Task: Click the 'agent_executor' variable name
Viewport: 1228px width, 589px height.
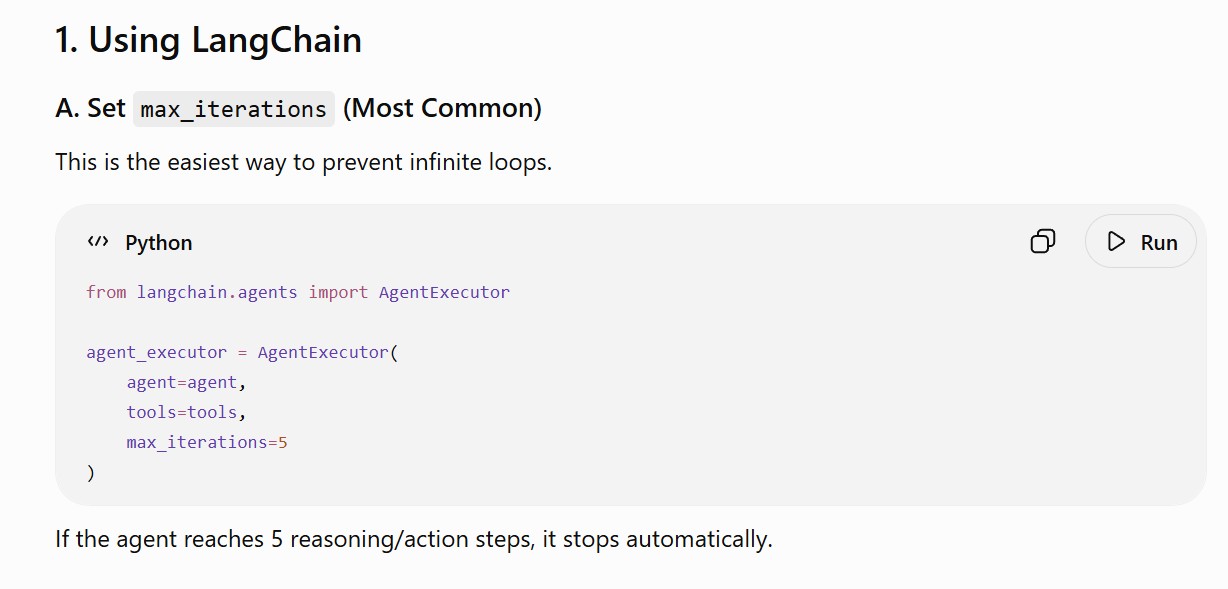Action: 157,353
